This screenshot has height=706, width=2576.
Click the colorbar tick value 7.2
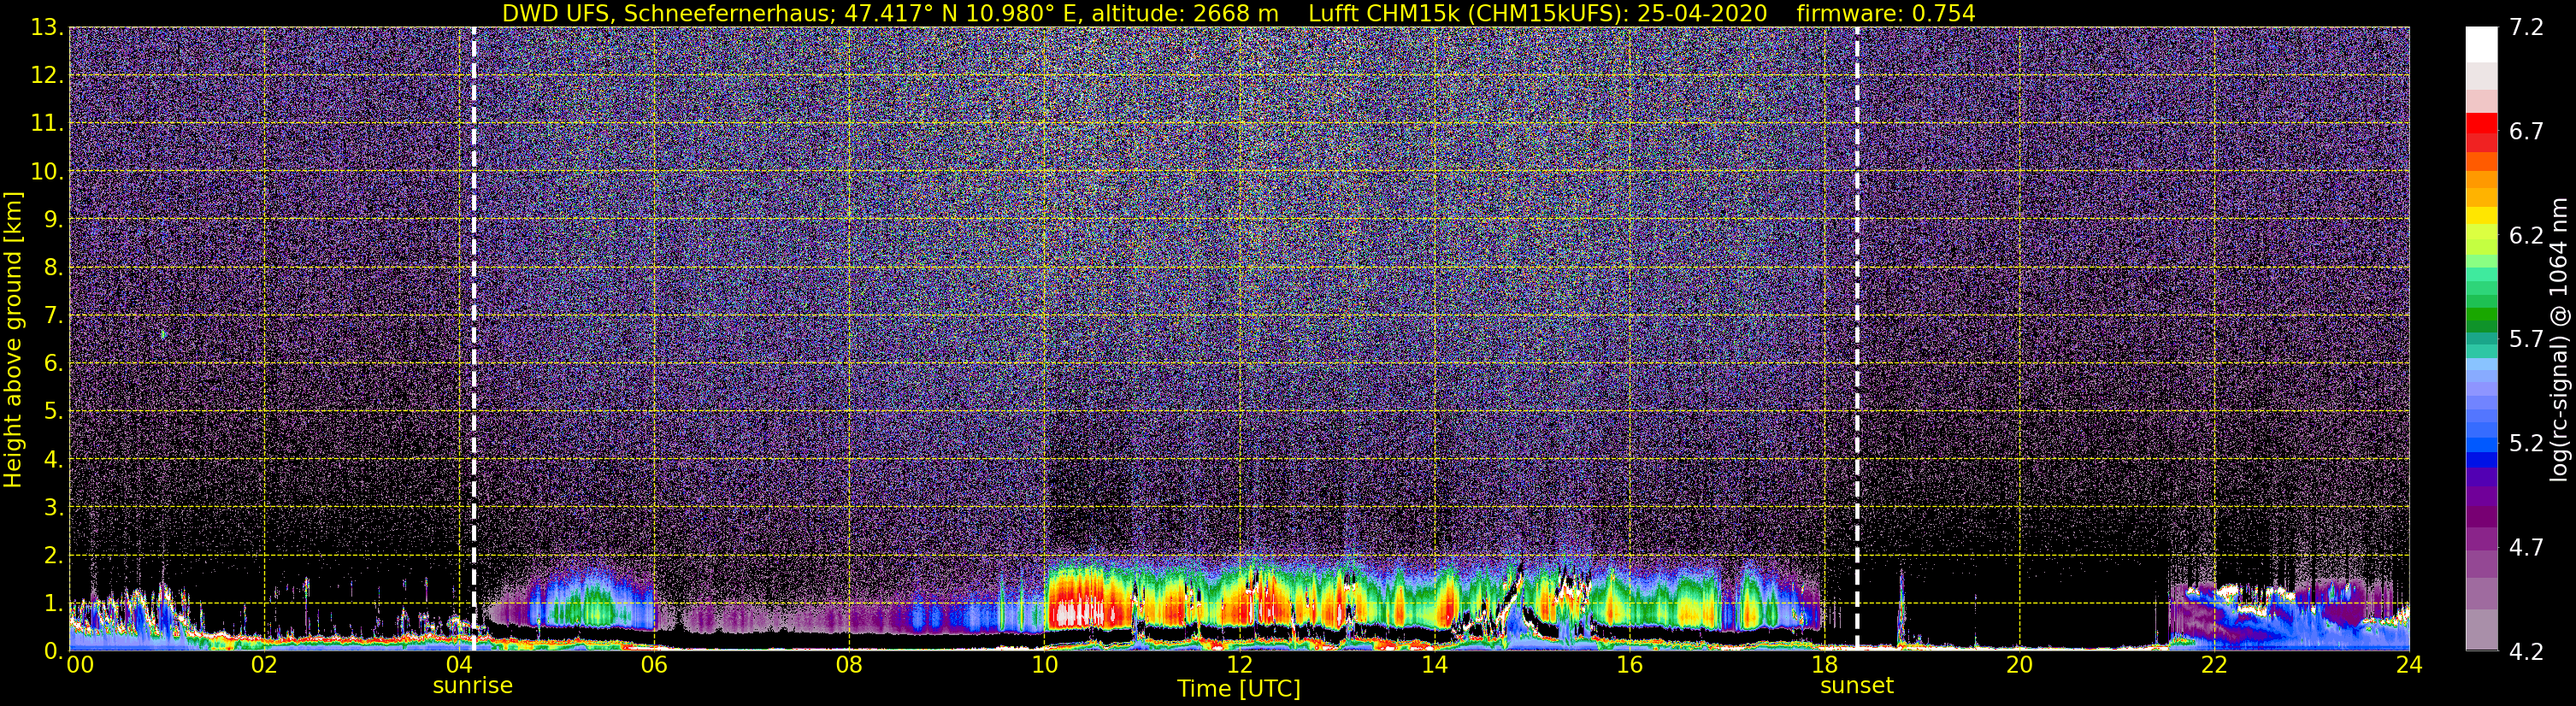pos(2526,28)
